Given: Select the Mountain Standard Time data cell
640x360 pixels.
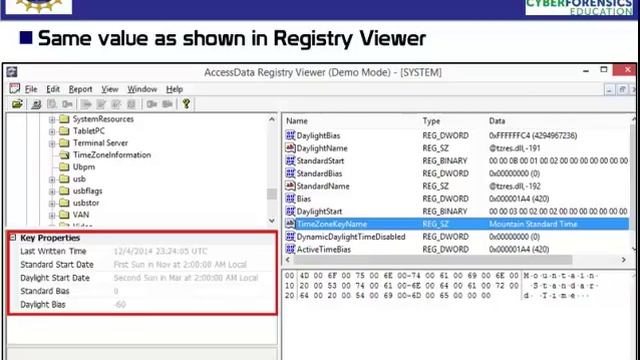Looking at the screenshot, I should 533,224.
